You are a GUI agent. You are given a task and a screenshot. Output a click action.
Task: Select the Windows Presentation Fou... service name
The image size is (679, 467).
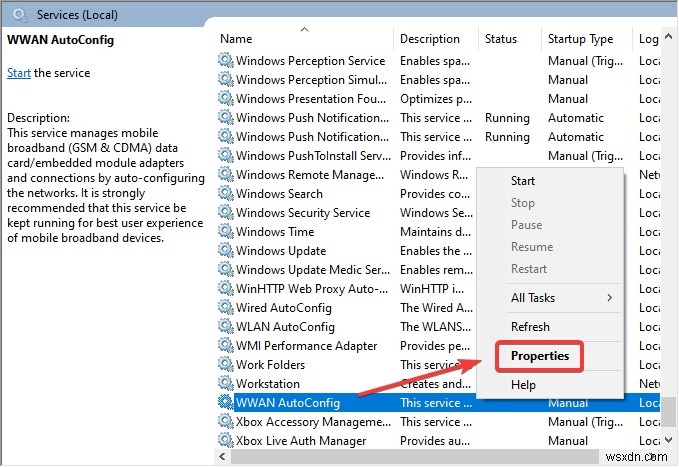click(x=310, y=99)
